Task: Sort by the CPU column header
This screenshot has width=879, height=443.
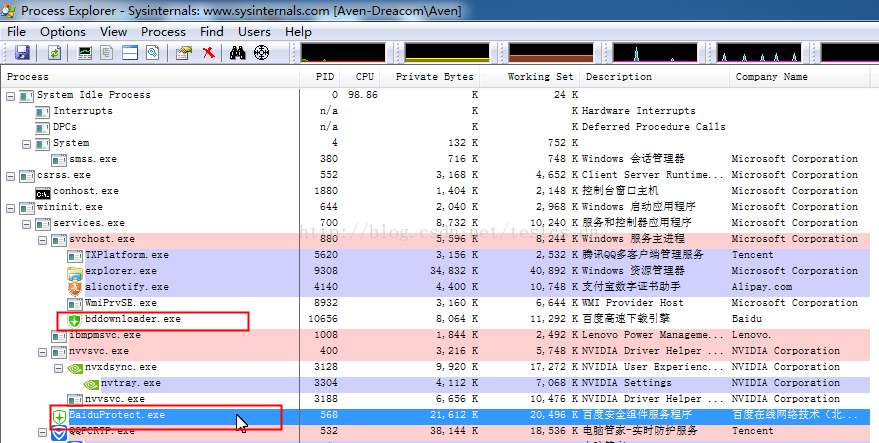Action: coord(361,77)
